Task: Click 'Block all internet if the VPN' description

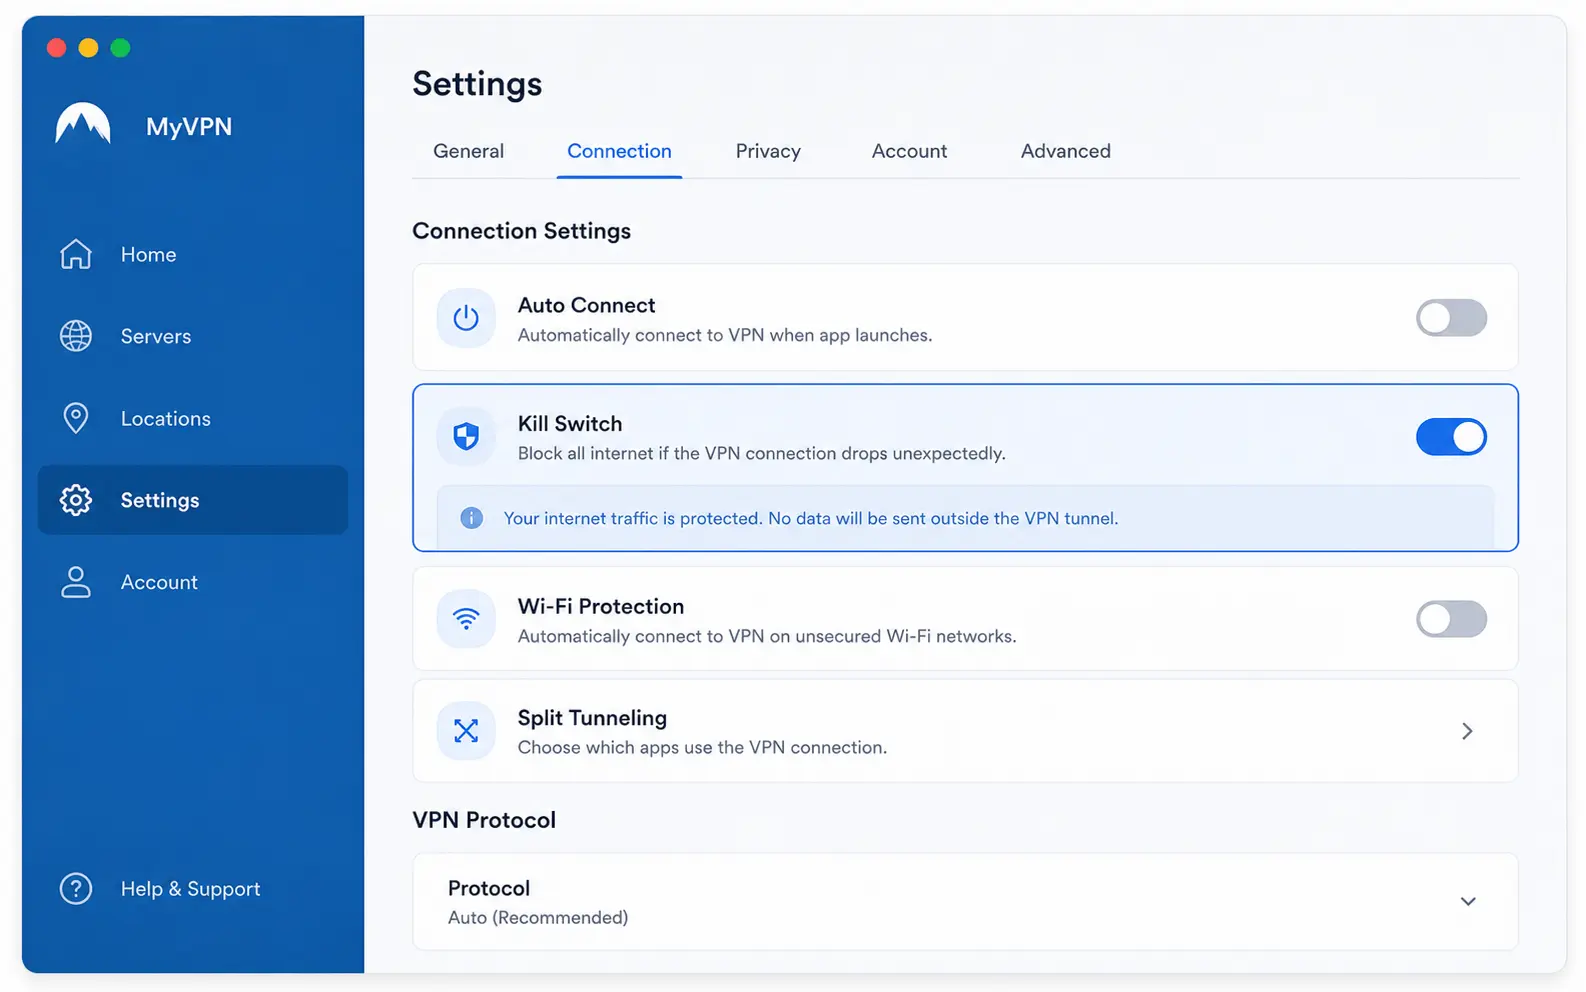Action: tap(762, 453)
